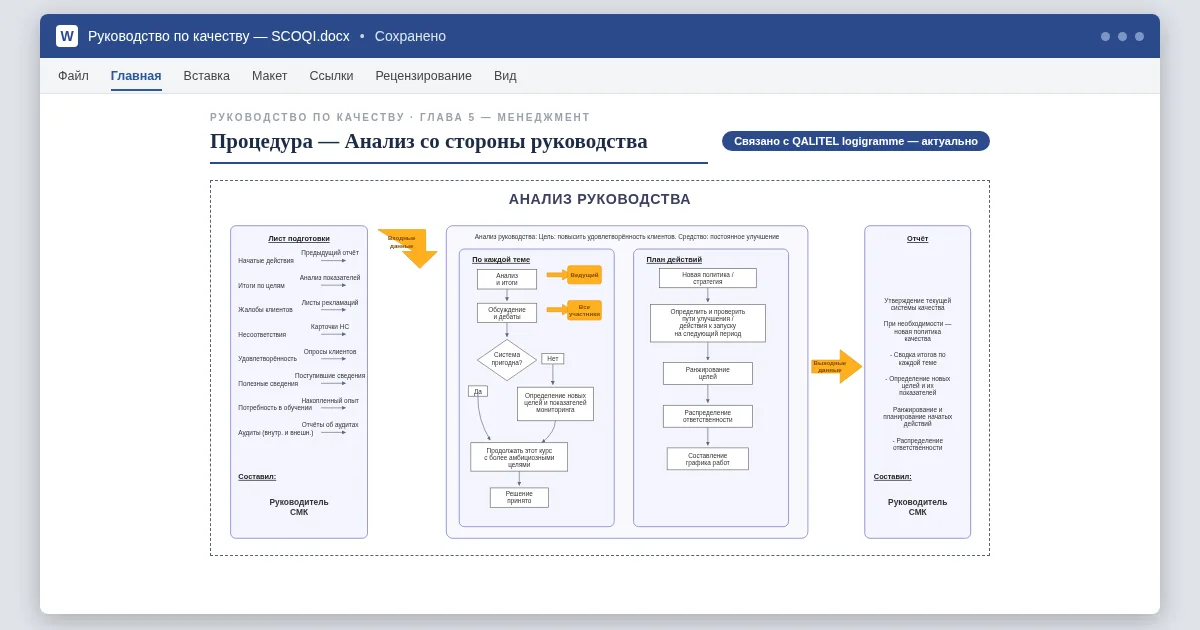Viewport: 1200px width, 630px height.
Task: Select the Решение принято box
Action: (519, 497)
